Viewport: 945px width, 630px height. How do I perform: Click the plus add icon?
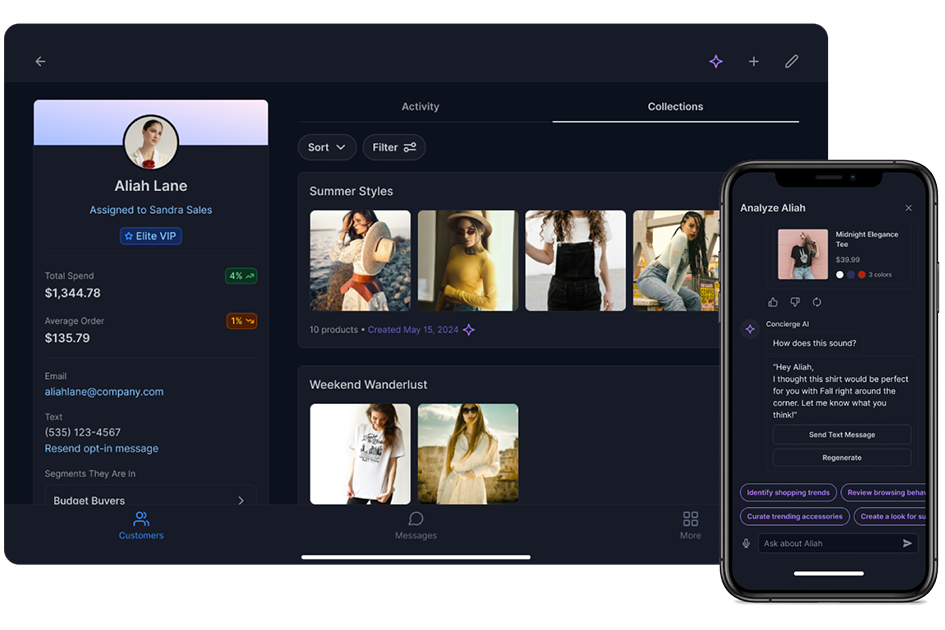click(x=754, y=62)
